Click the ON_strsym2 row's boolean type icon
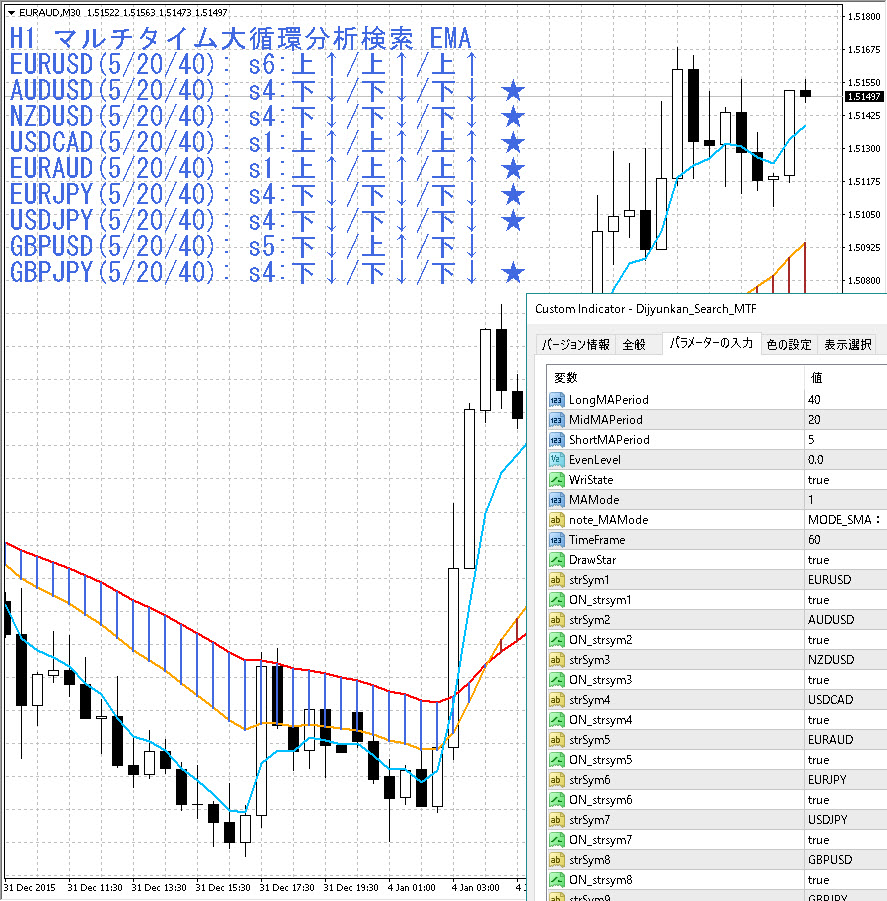The width and height of the screenshot is (887, 901). 556,640
